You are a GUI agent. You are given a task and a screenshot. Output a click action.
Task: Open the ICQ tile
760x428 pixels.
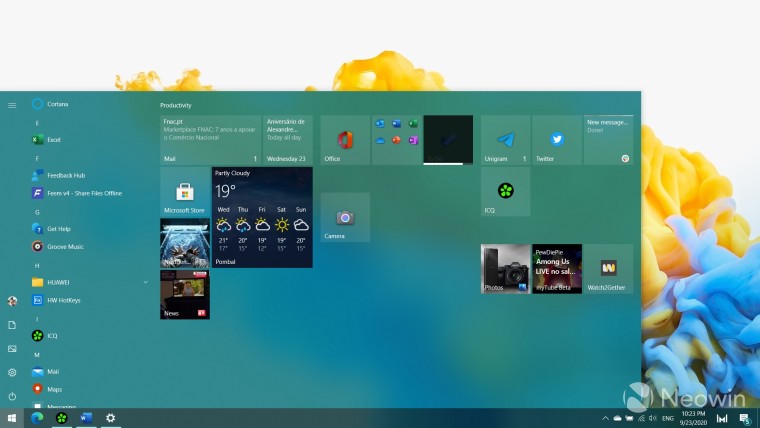(x=506, y=191)
